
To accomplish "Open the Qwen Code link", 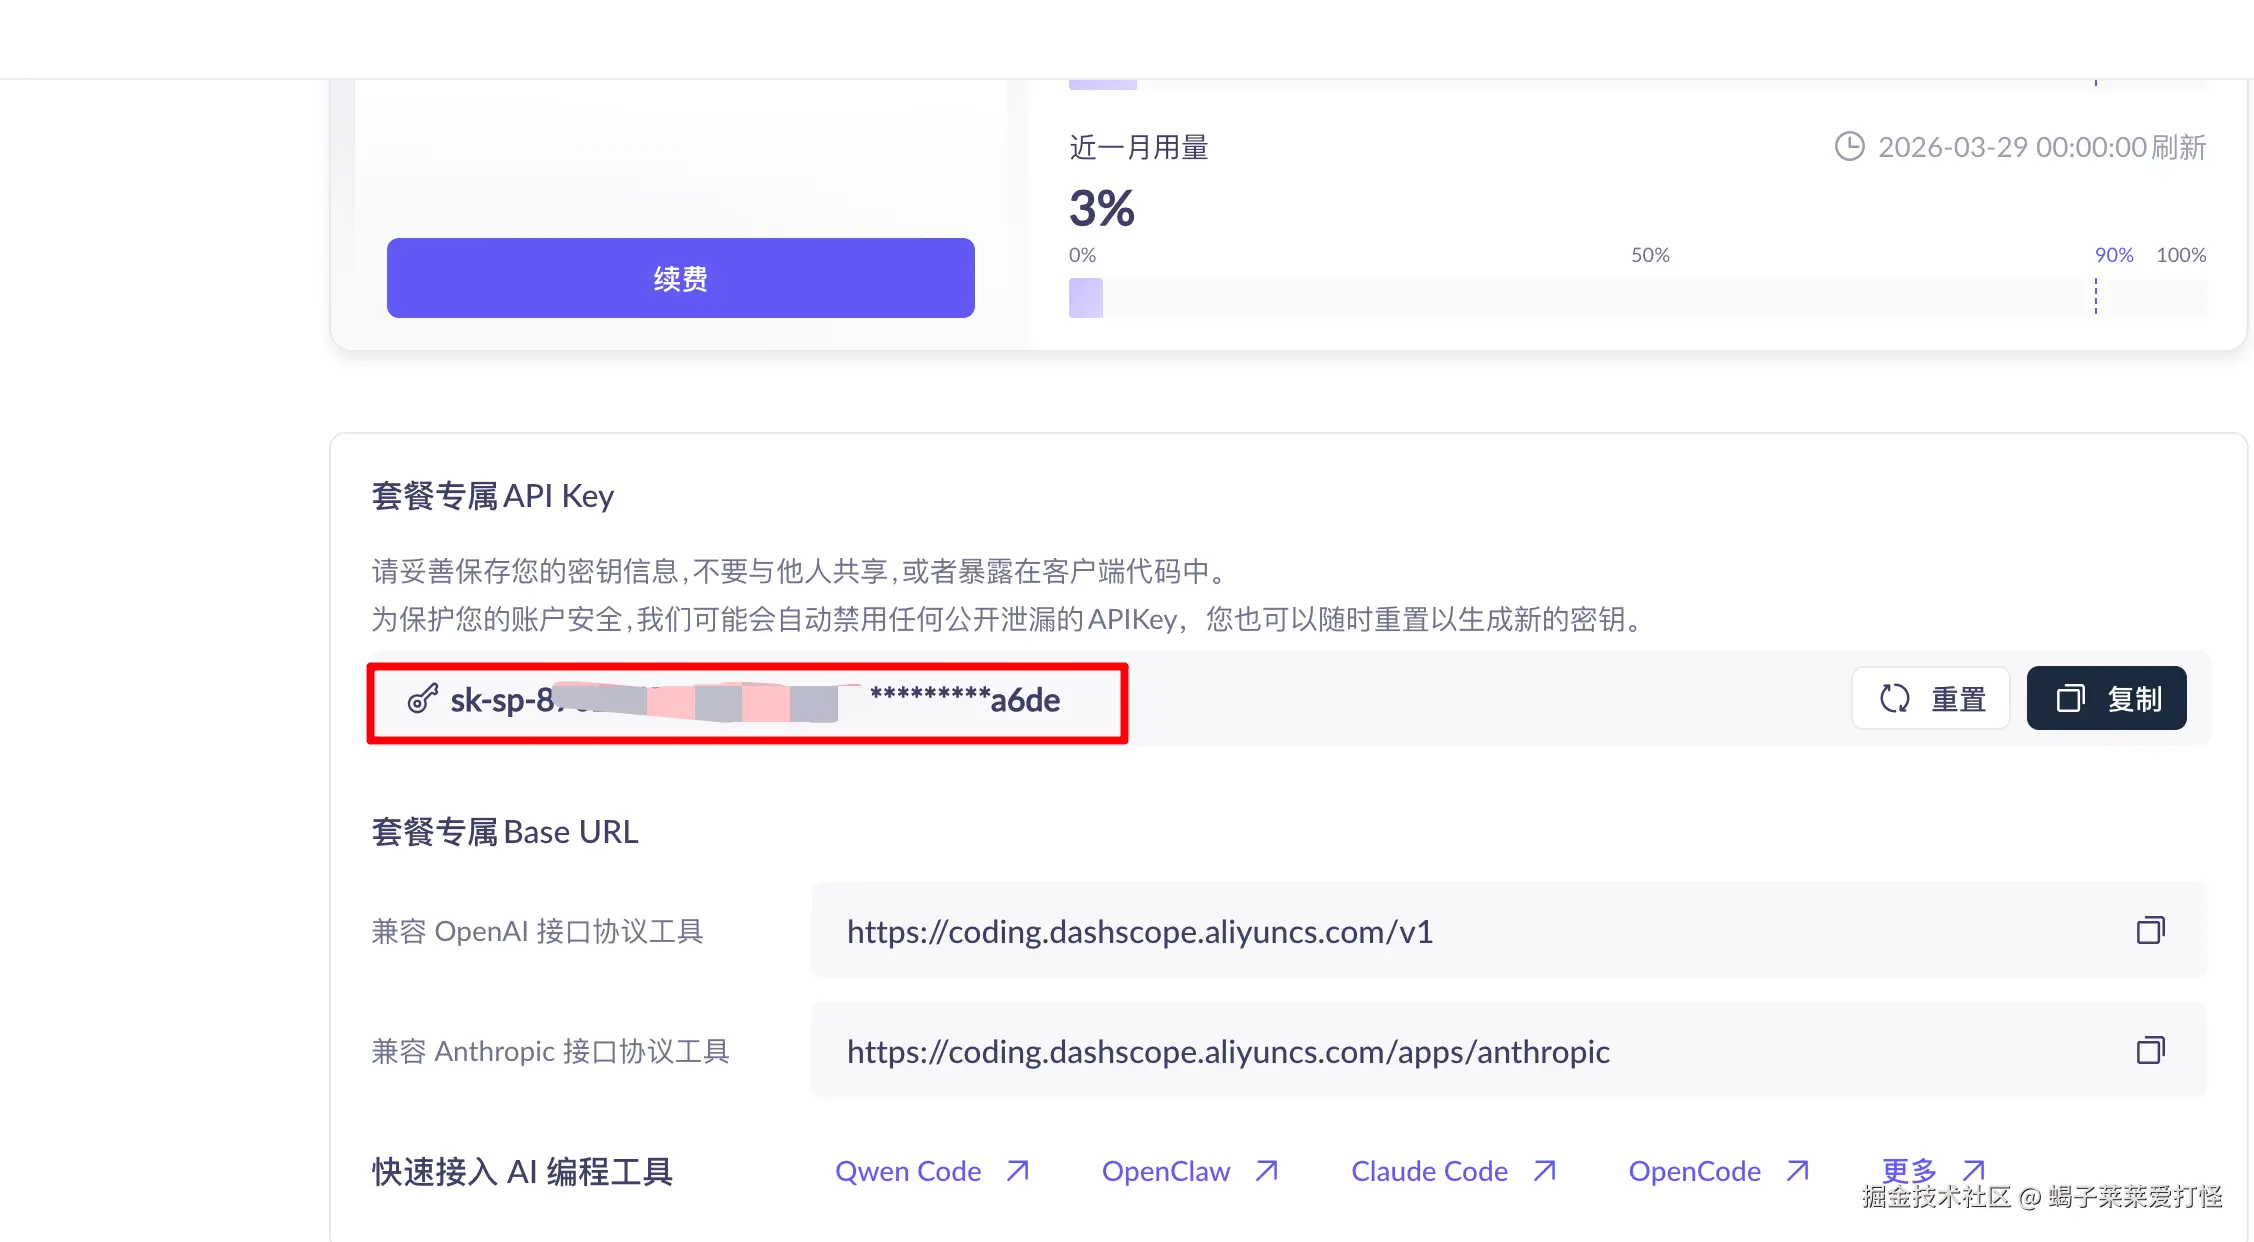I will (932, 1171).
